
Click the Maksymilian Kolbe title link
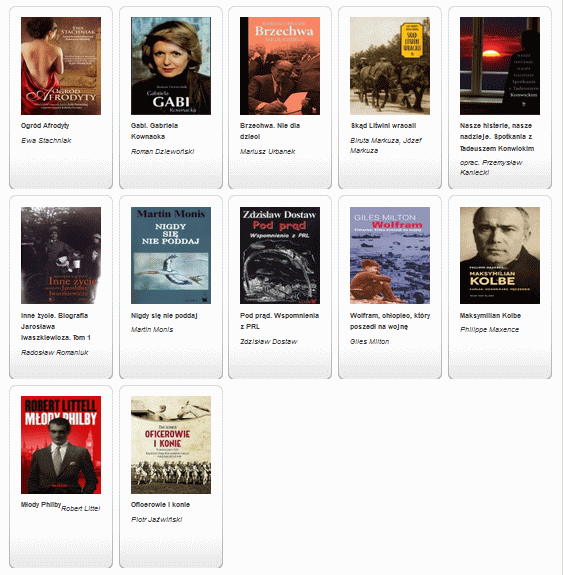(490, 315)
